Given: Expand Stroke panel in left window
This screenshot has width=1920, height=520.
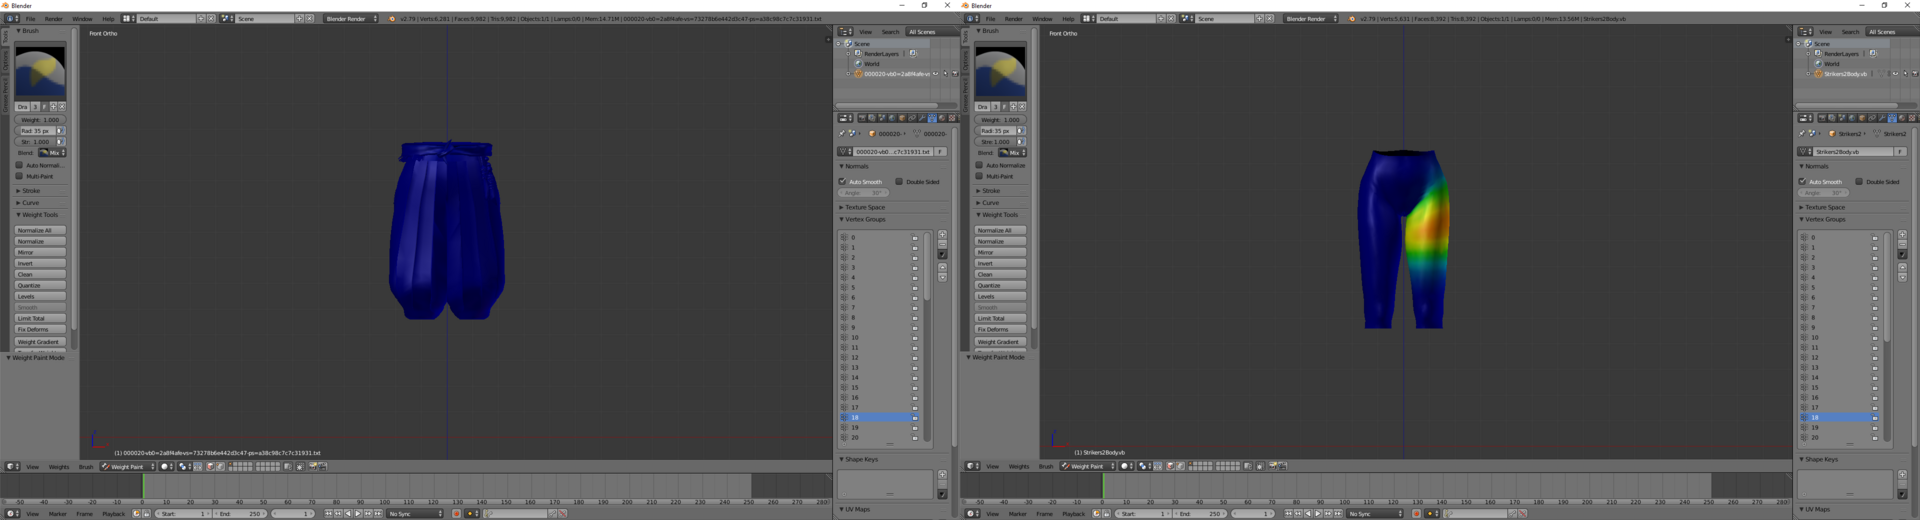Looking at the screenshot, I should (30, 191).
